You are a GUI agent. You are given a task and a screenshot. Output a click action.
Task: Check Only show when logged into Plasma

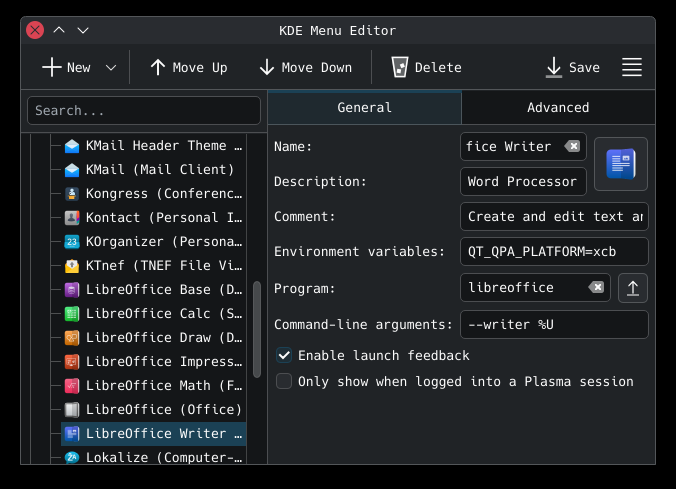285,381
